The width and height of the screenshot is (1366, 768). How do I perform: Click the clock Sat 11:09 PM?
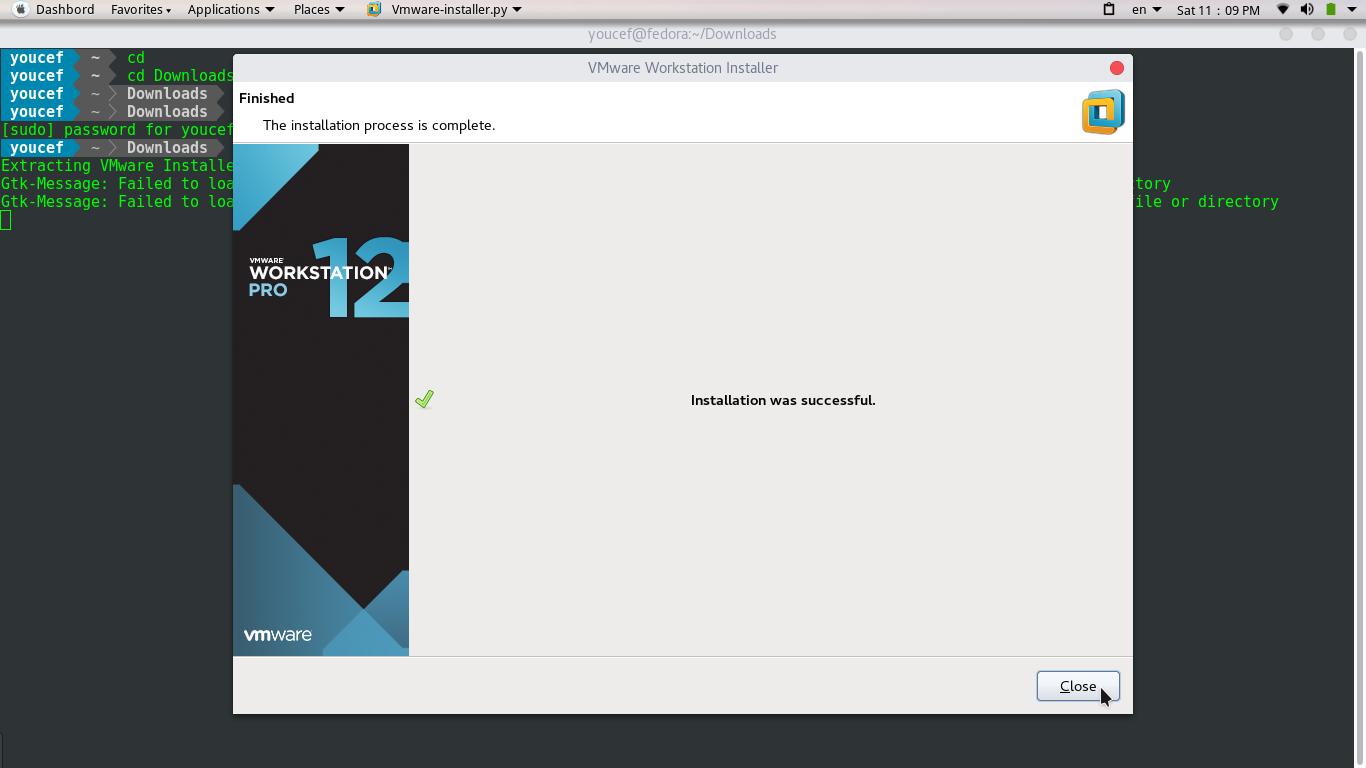(x=1218, y=10)
